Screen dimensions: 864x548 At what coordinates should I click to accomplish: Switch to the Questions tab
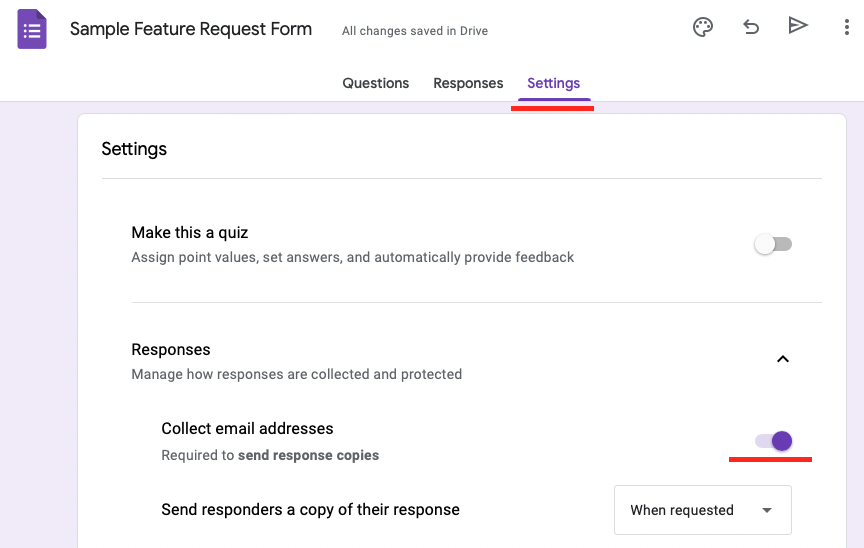(376, 83)
